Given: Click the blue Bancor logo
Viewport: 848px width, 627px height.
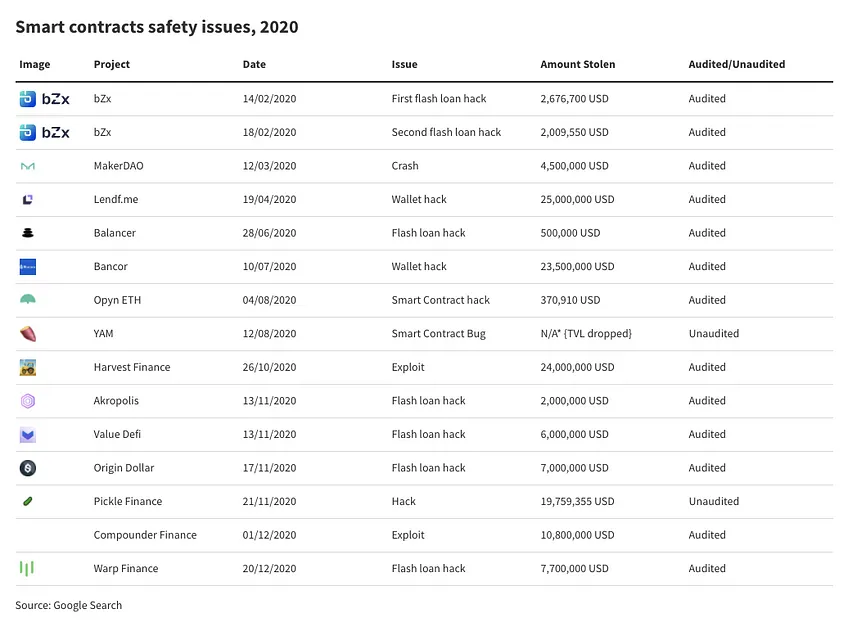Looking at the screenshot, I should click(x=28, y=267).
